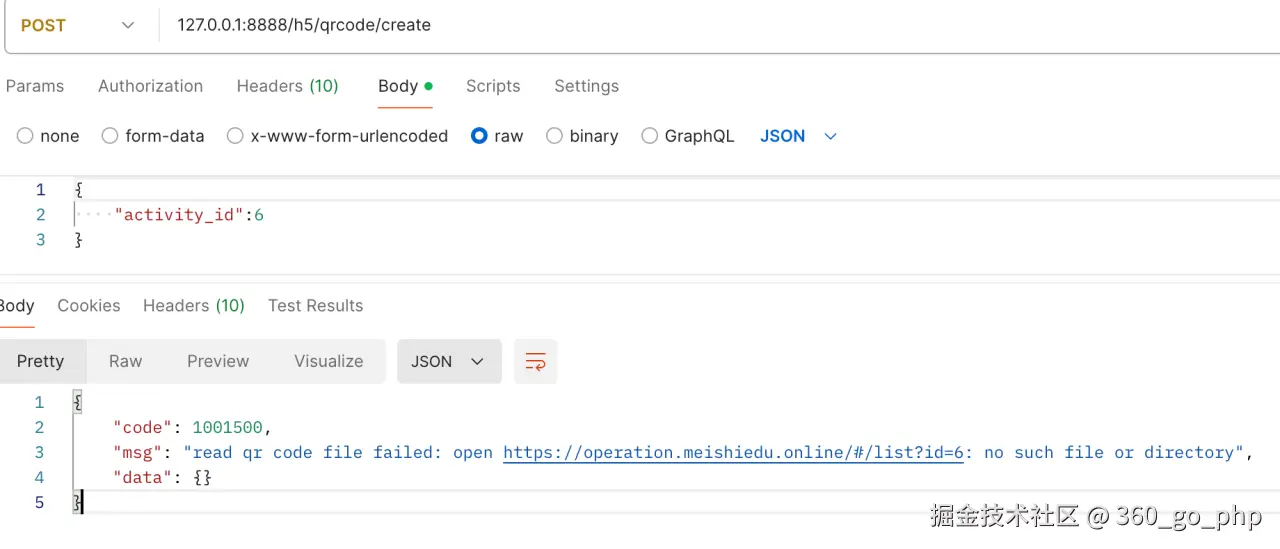Open the Test Results tab
The image size is (1280, 549).
click(315, 306)
